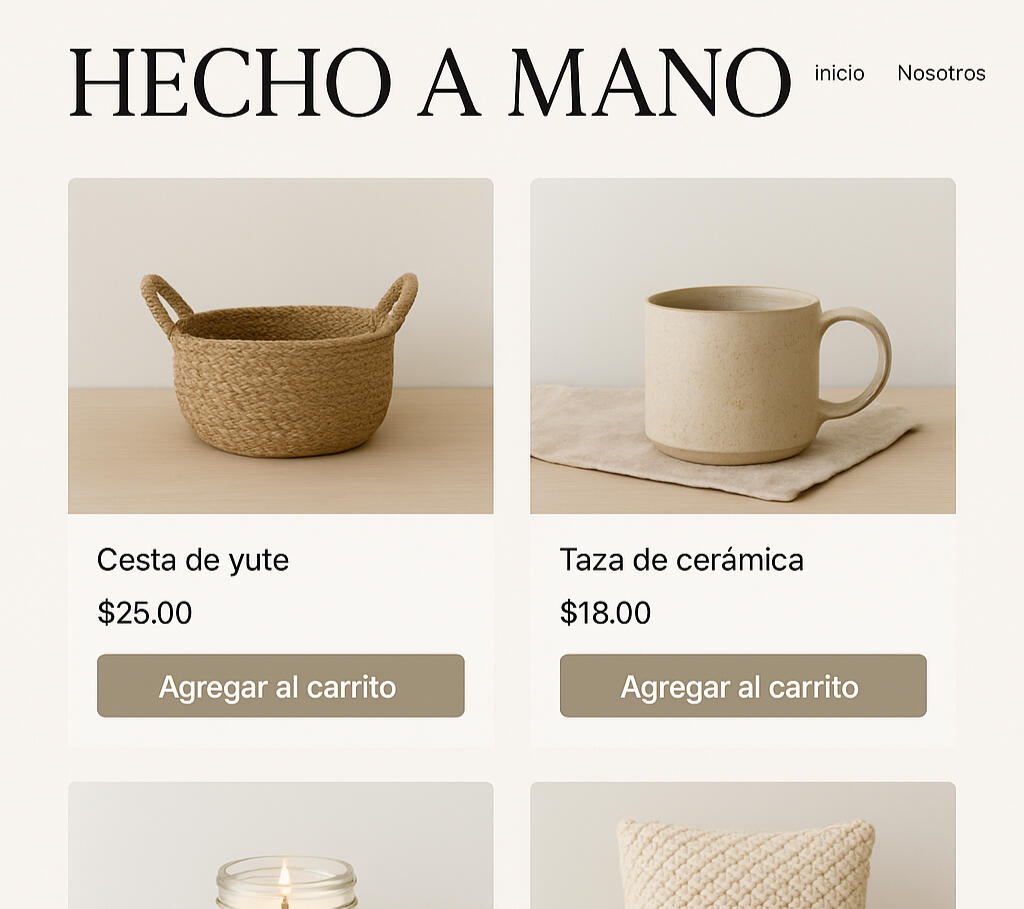Add Cesta de yute to the cart

[281, 686]
